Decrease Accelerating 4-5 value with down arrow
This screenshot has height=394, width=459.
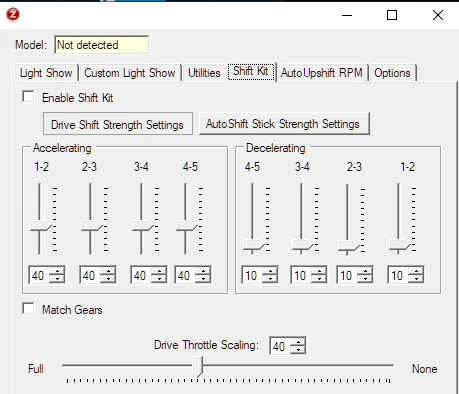coord(203,279)
